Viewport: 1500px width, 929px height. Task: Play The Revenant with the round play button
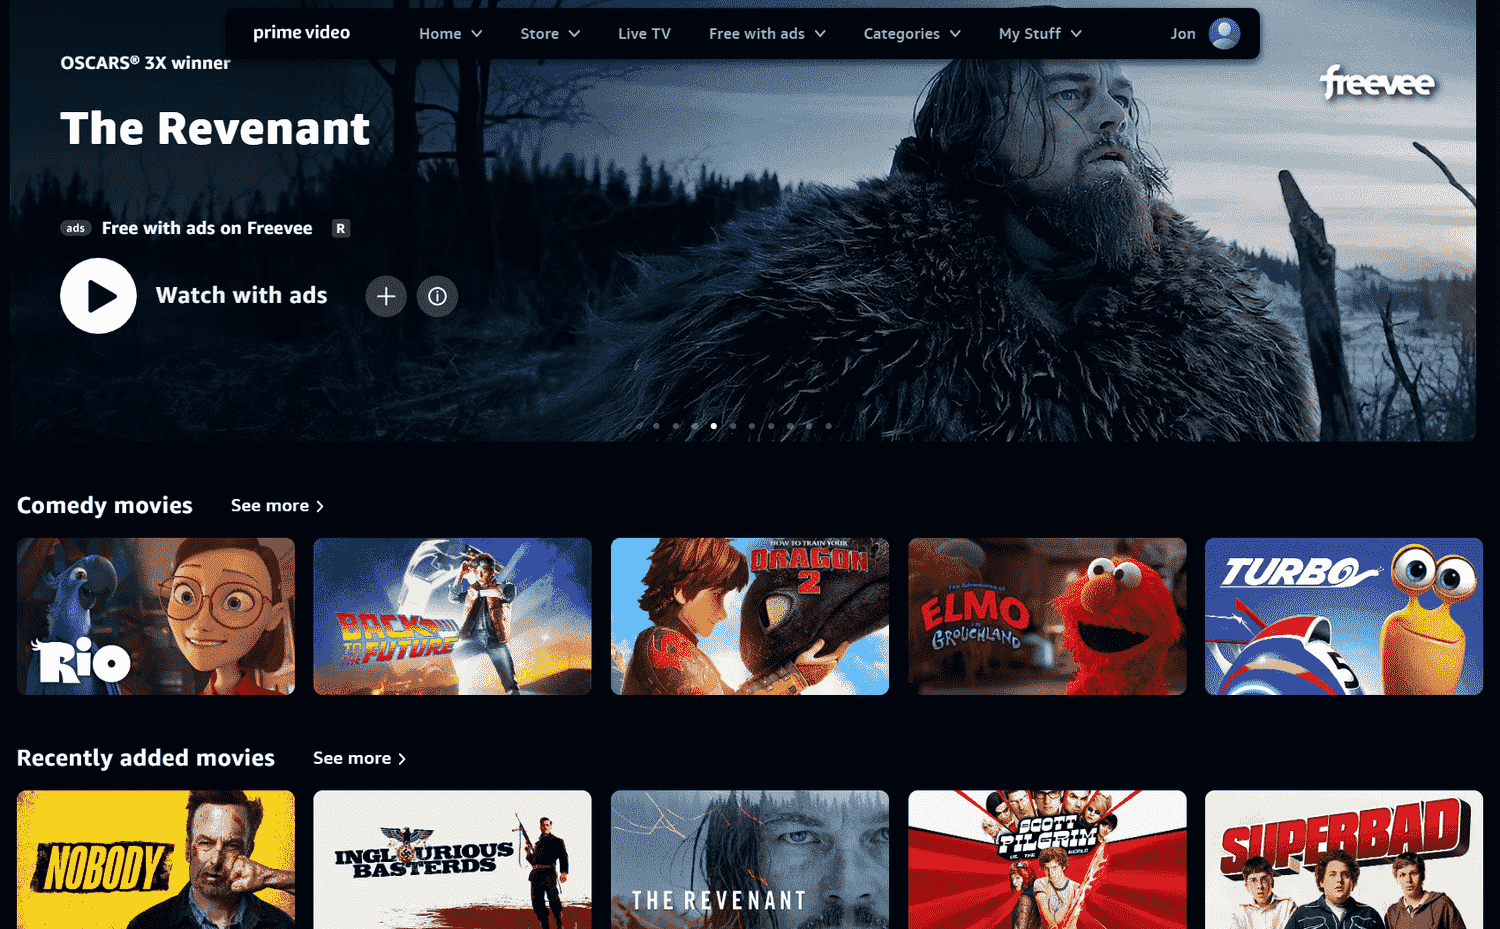98,296
